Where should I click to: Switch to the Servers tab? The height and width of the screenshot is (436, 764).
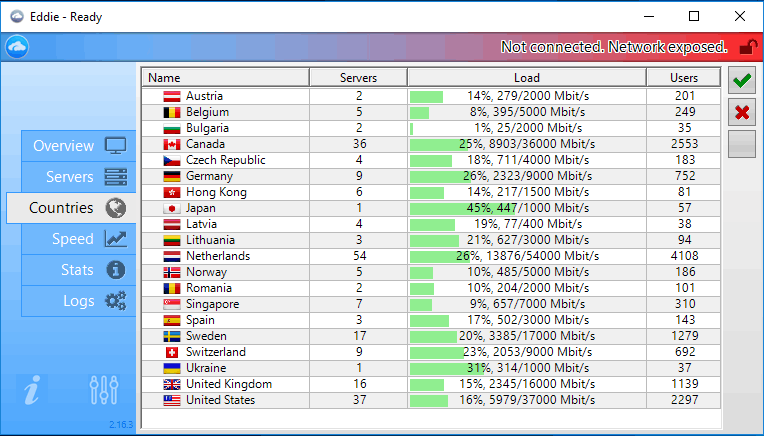(x=78, y=177)
